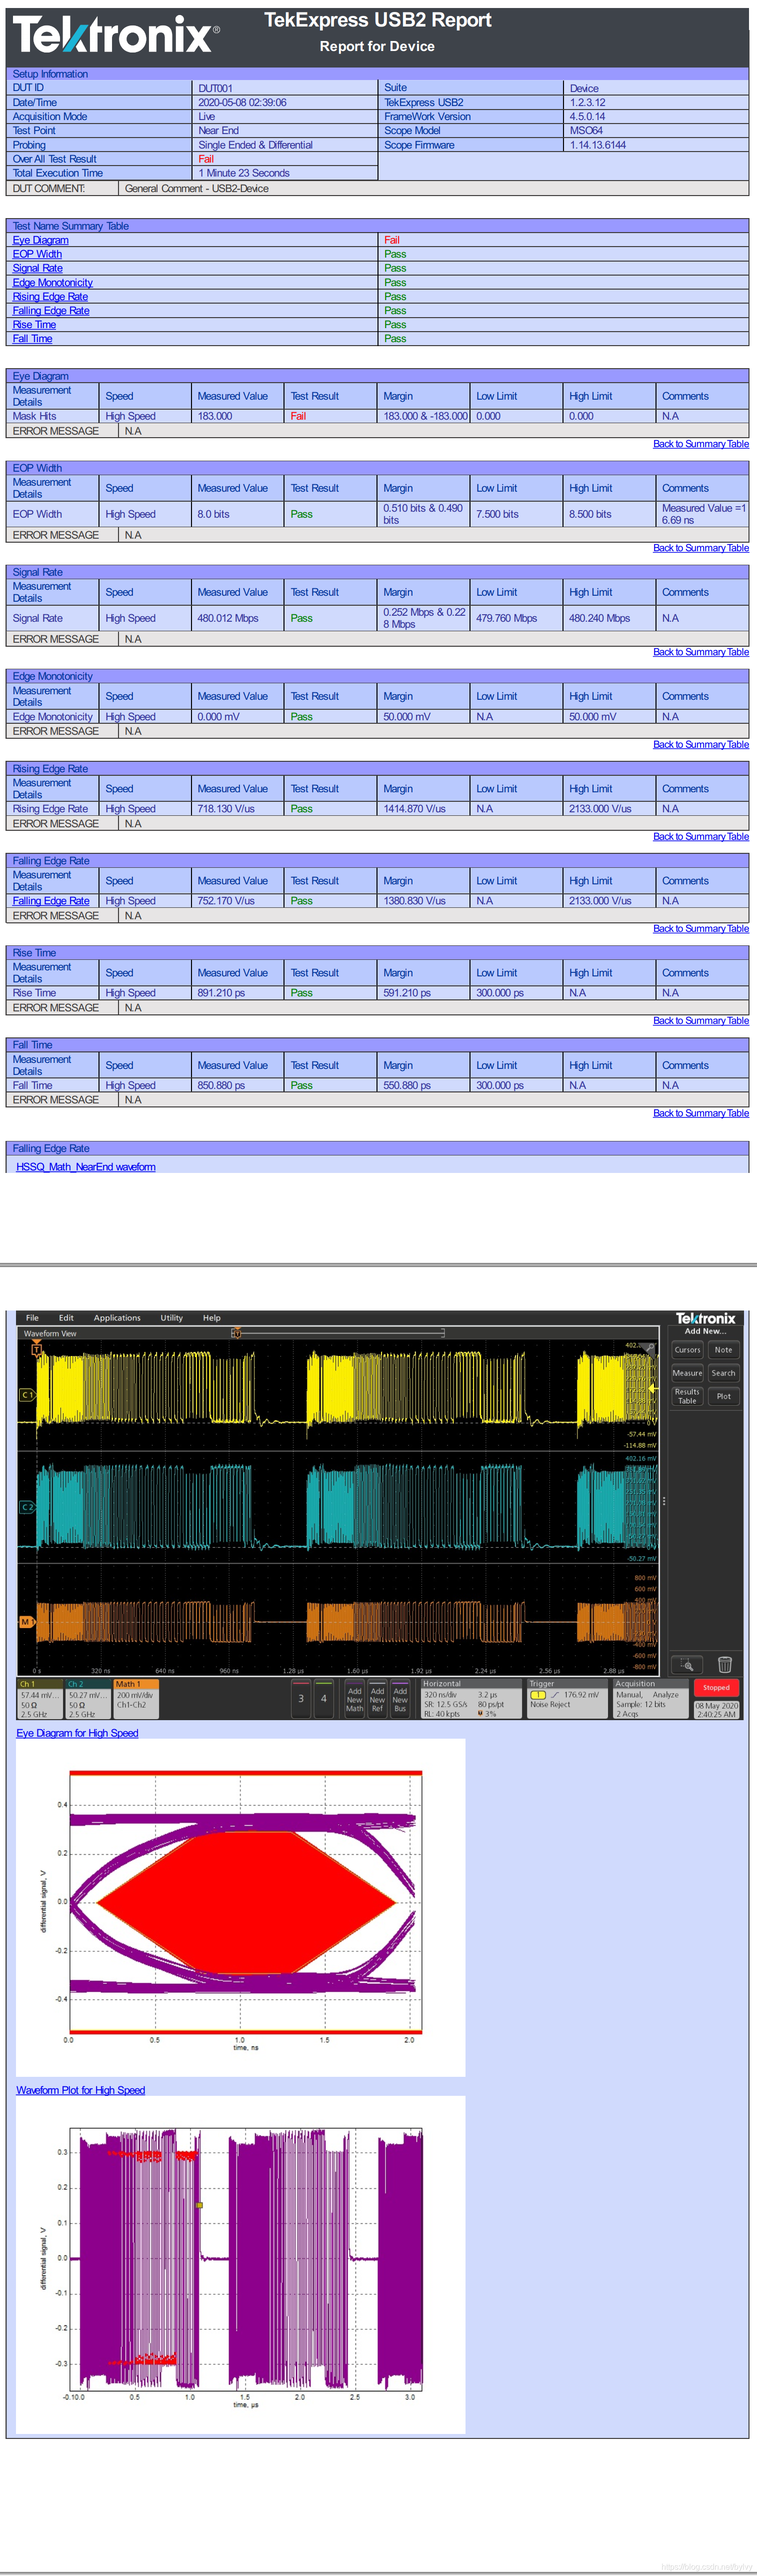
Task: Click the yellow trigger level arrow indicator
Action: click(653, 1389)
